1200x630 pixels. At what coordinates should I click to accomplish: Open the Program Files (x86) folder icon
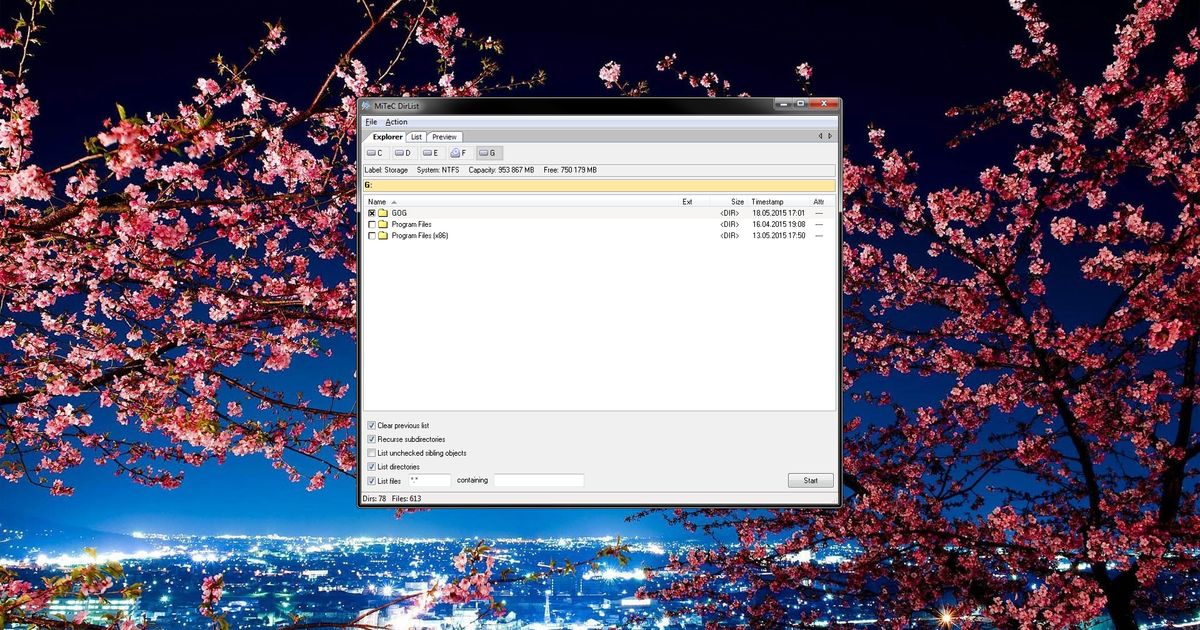coord(382,235)
